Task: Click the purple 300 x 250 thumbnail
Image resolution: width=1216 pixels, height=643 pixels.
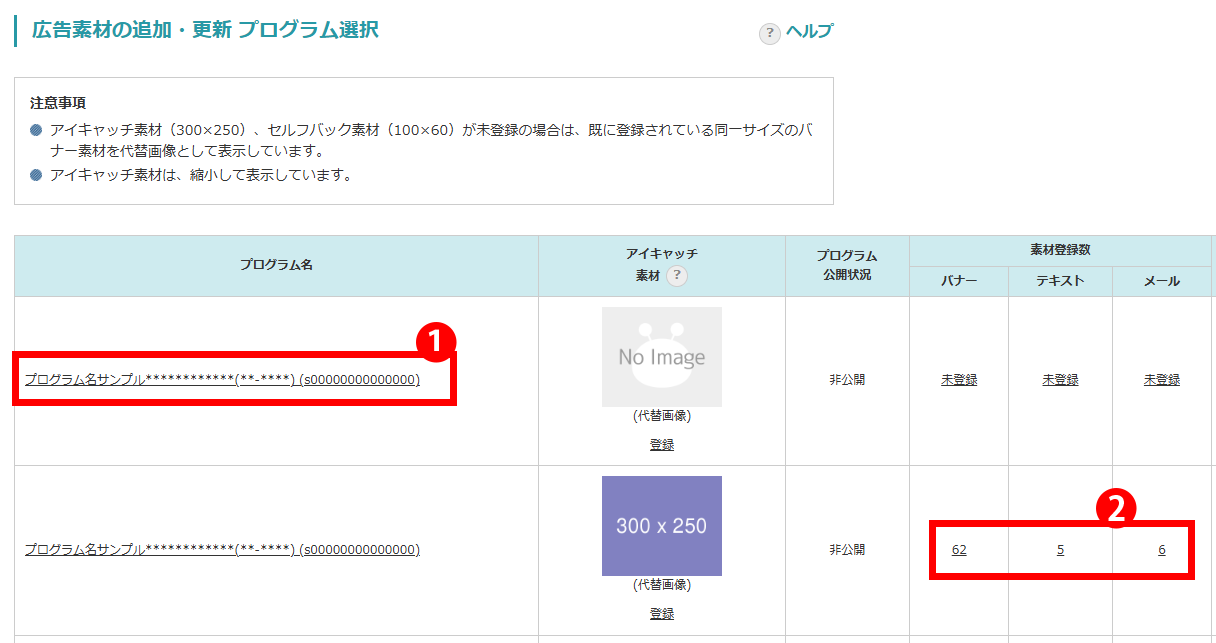Action: tap(661, 526)
